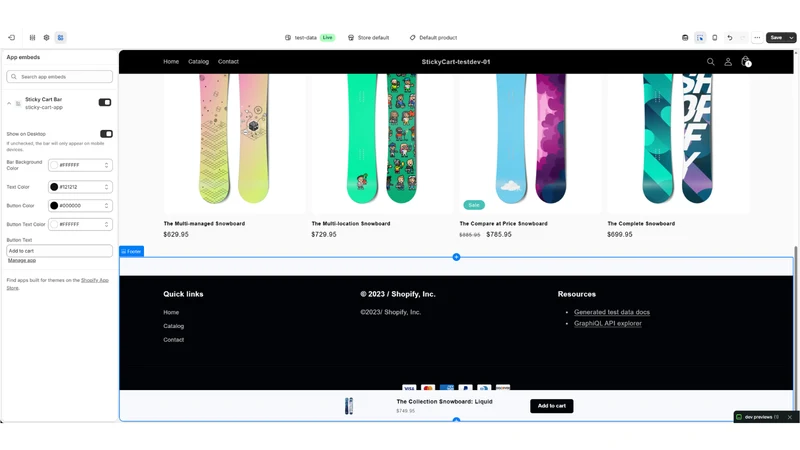Click the Footer section label tag
800x450 pixels.
point(132,252)
